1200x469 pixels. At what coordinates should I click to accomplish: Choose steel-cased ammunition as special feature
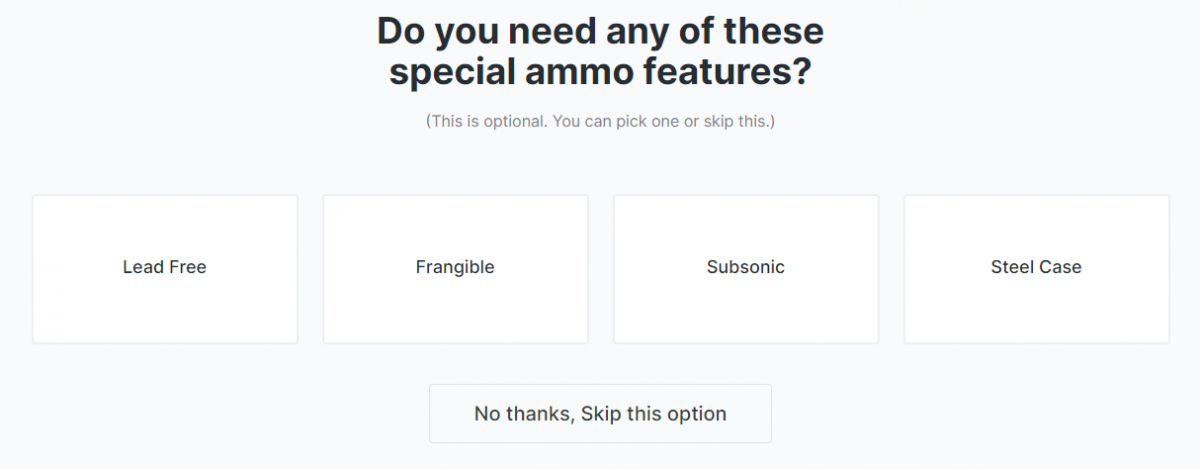tap(1036, 268)
